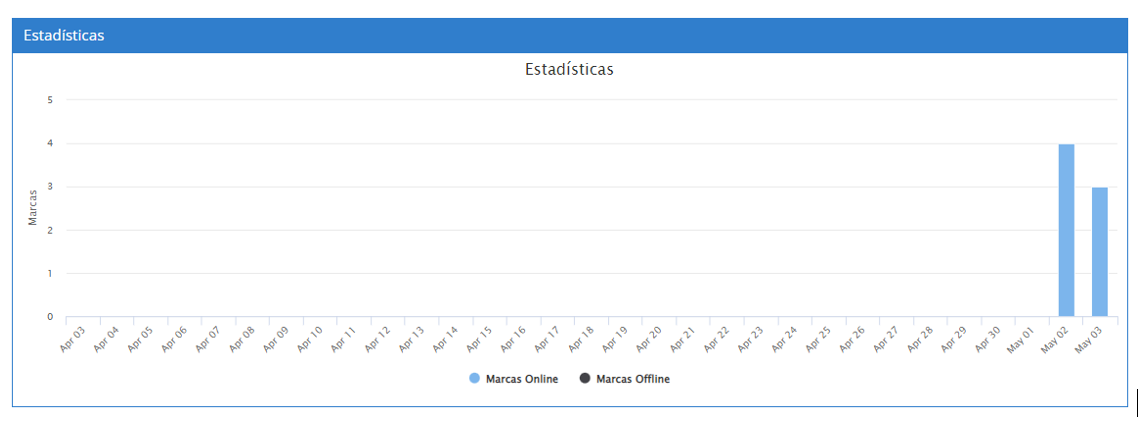The width and height of the screenshot is (1141, 425).
Task: Click the May 03 axis label
Action: tap(1089, 338)
